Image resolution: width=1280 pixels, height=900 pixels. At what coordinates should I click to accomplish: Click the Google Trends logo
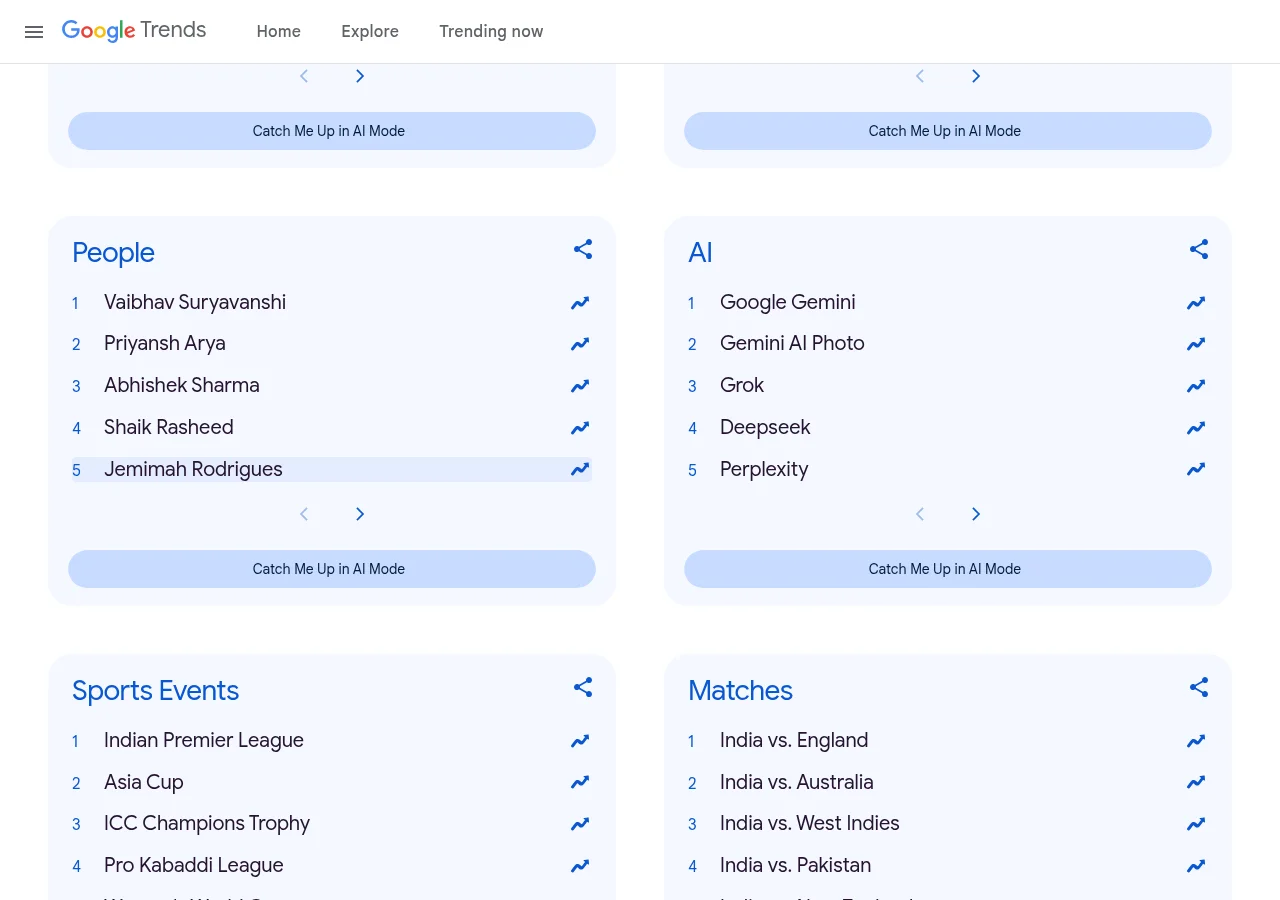pyautogui.click(x=134, y=31)
